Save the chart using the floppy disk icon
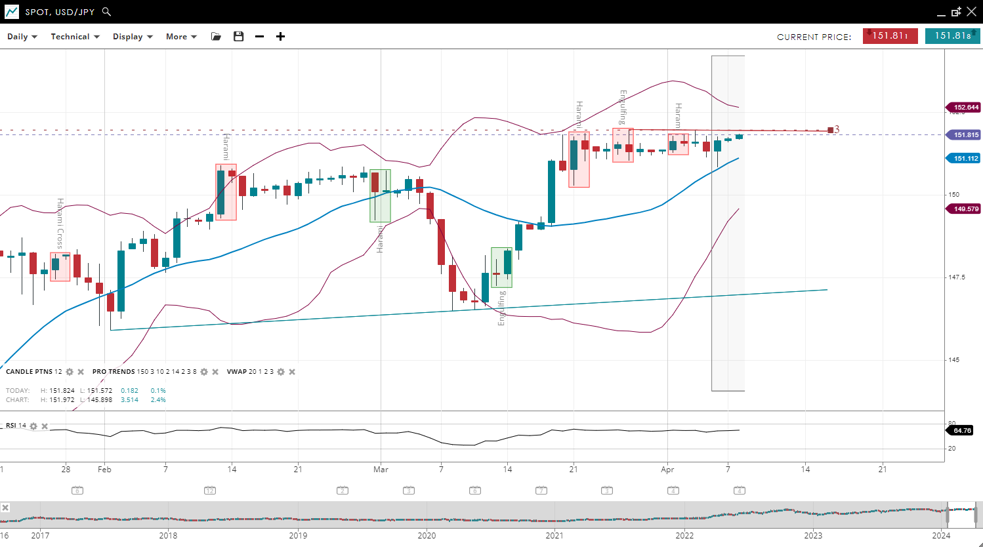The height and width of the screenshot is (547, 983). (238, 37)
